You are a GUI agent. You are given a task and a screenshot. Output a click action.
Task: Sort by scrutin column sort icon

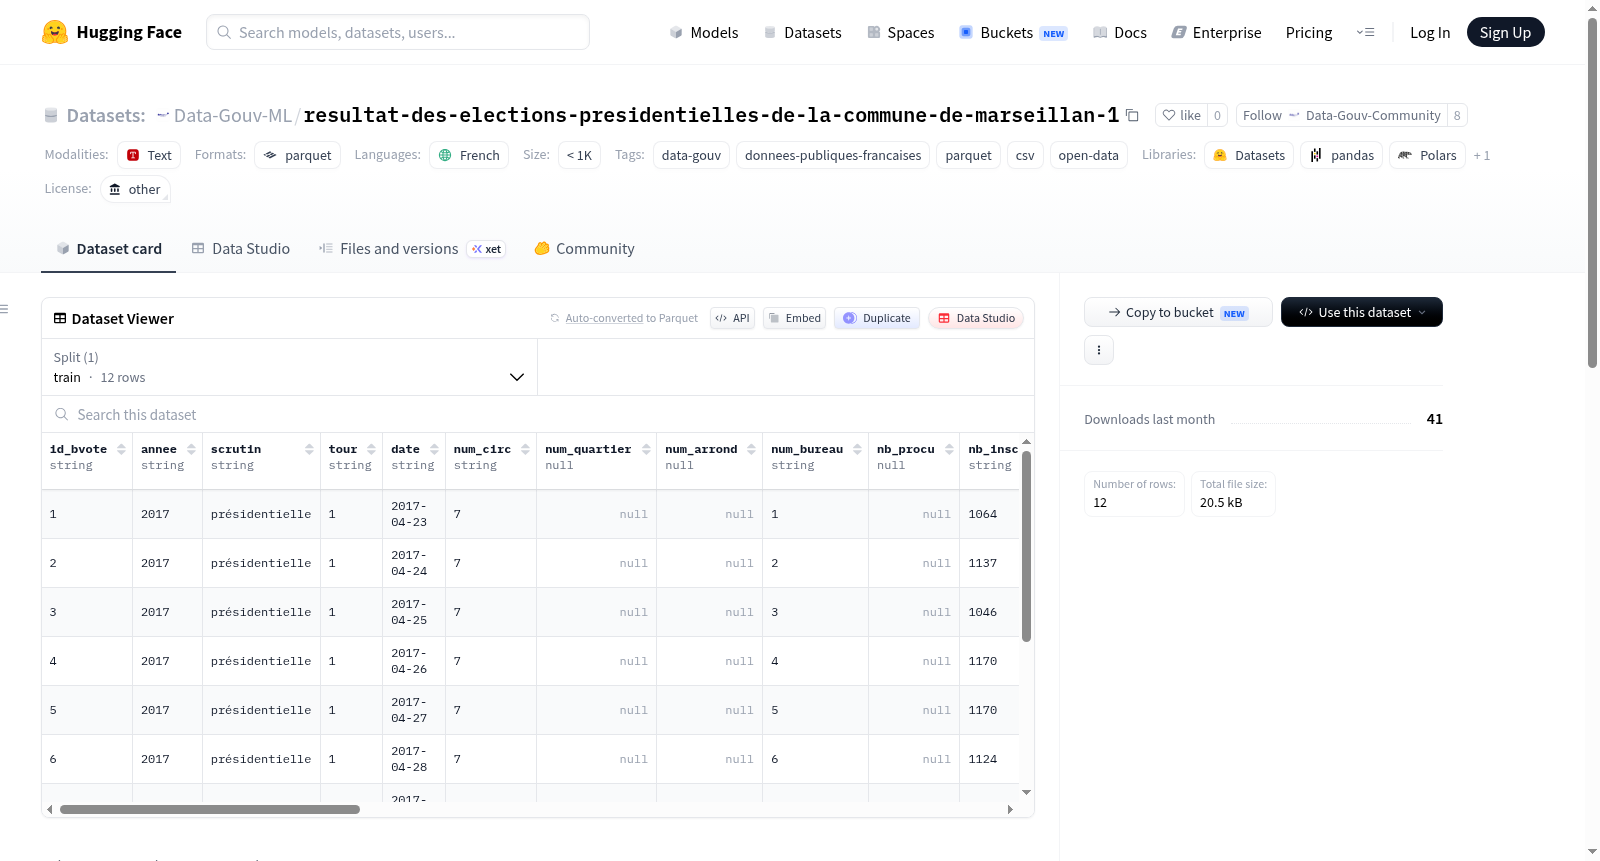(x=309, y=449)
